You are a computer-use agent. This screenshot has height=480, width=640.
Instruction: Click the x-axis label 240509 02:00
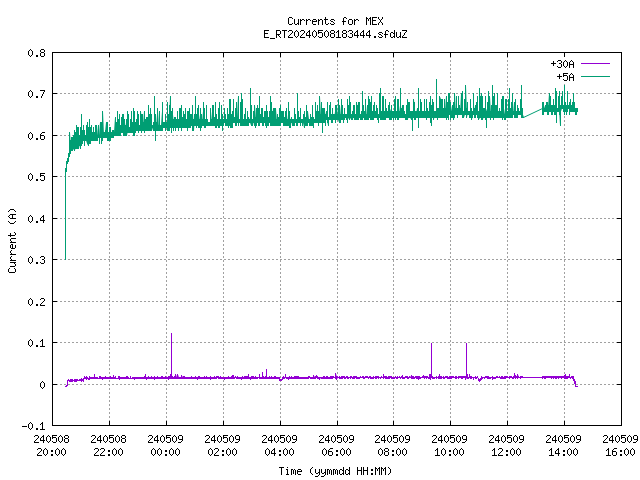pyautogui.click(x=222, y=445)
